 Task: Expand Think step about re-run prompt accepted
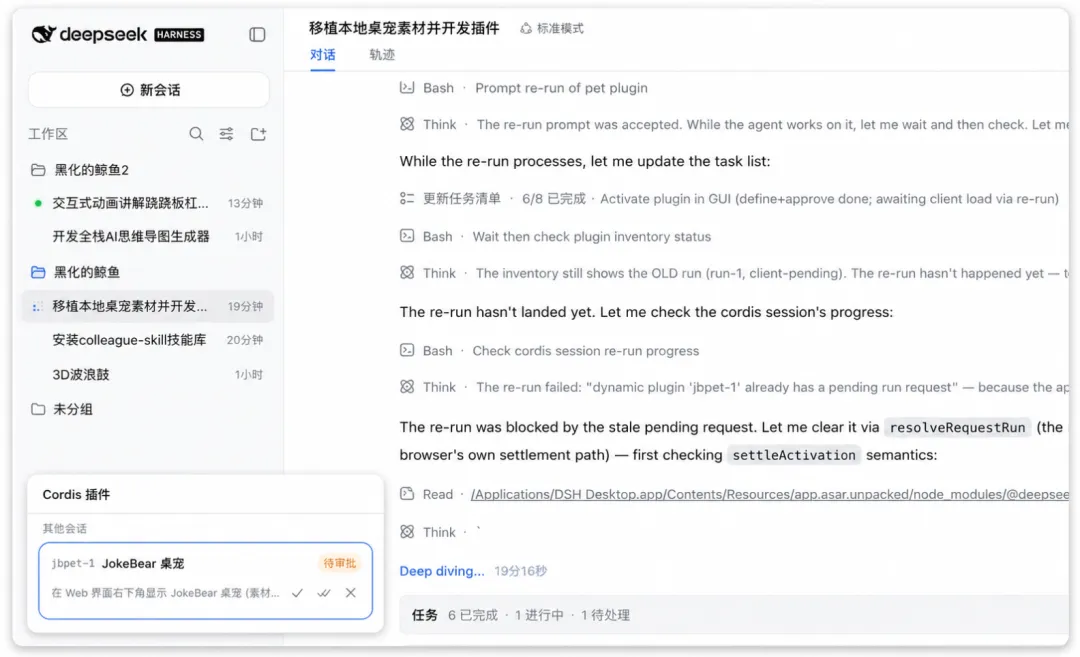coord(734,125)
